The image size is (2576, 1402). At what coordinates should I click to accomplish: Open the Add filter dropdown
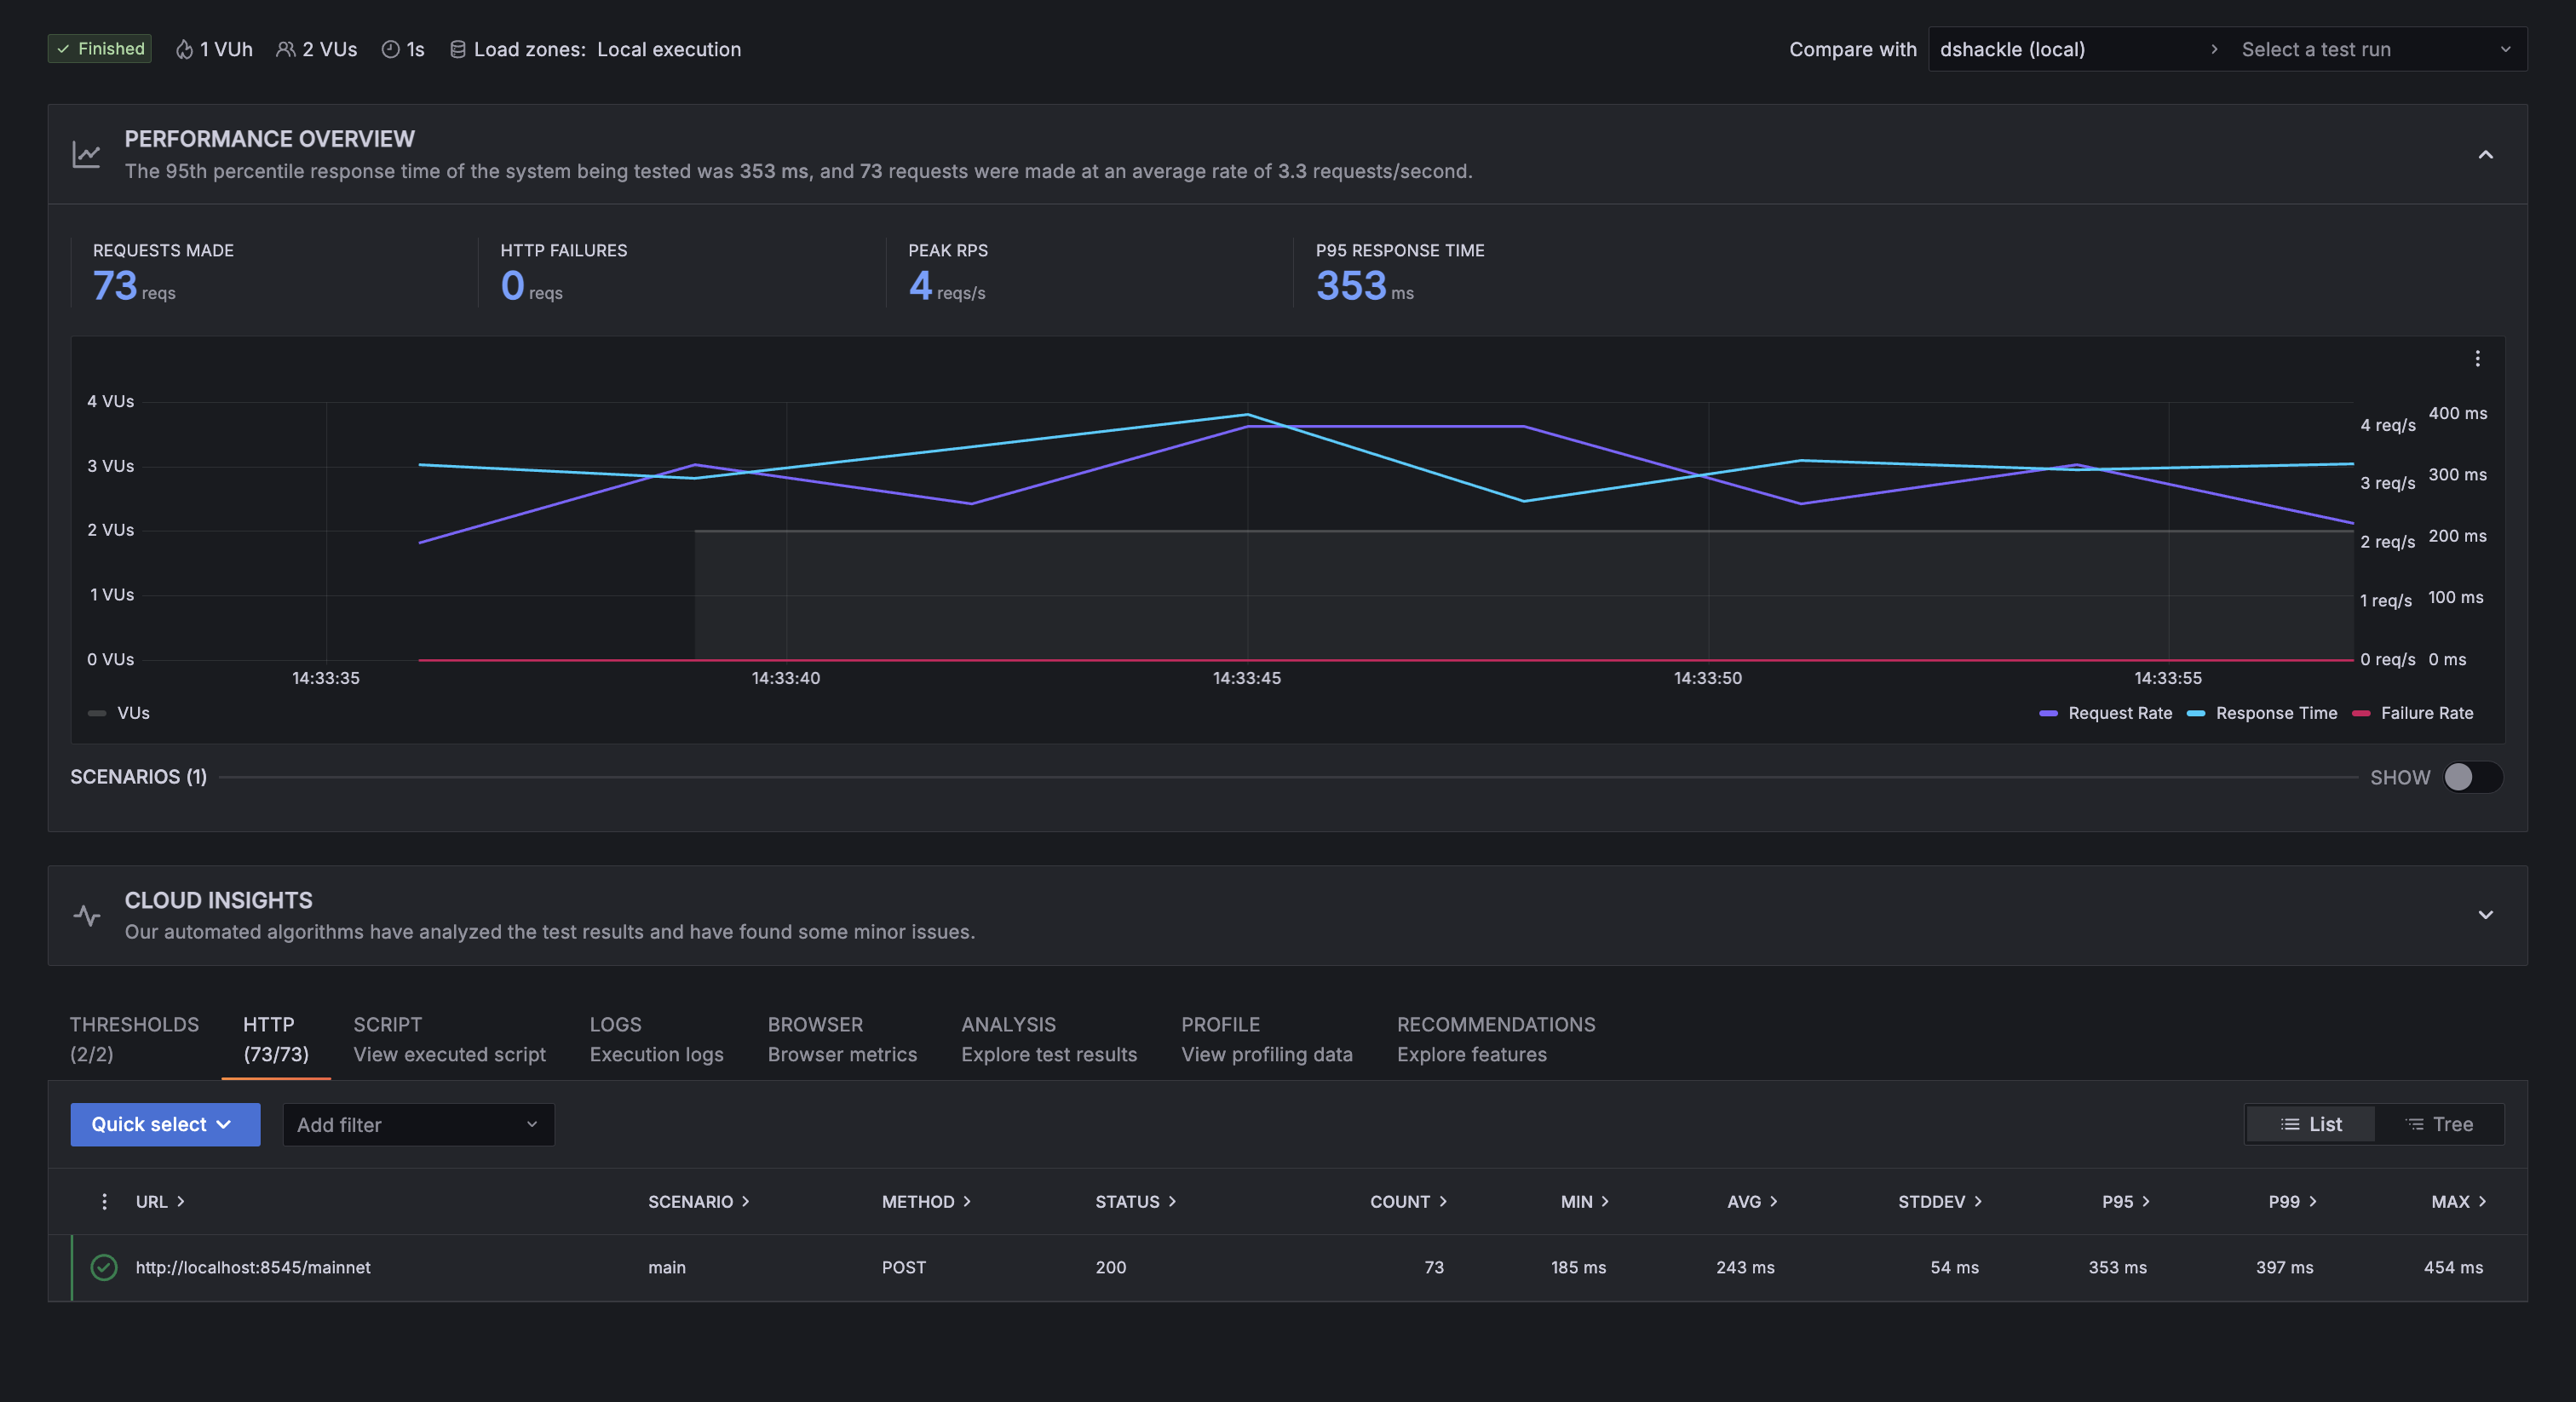click(418, 1124)
